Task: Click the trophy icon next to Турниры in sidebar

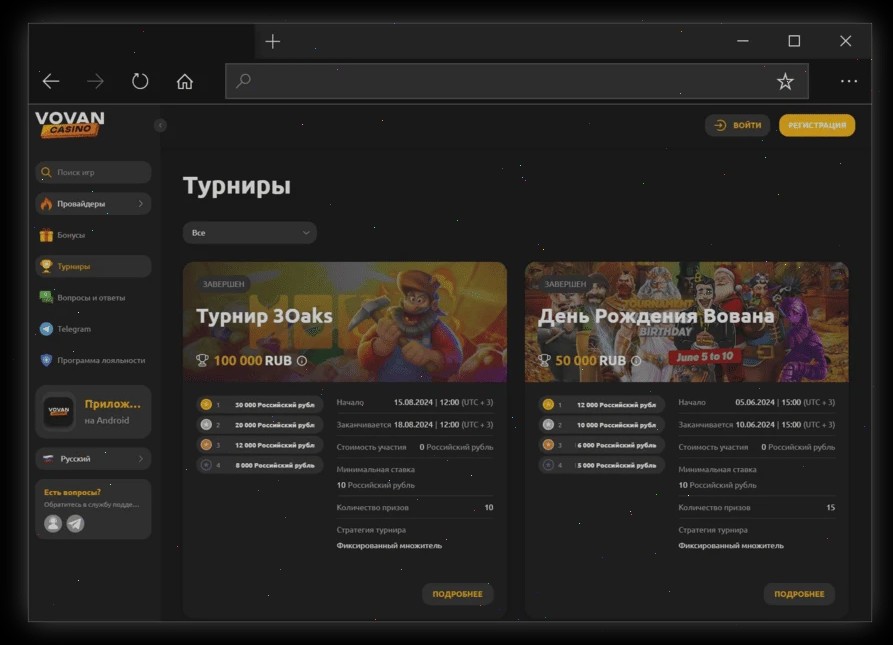Action: [x=47, y=266]
